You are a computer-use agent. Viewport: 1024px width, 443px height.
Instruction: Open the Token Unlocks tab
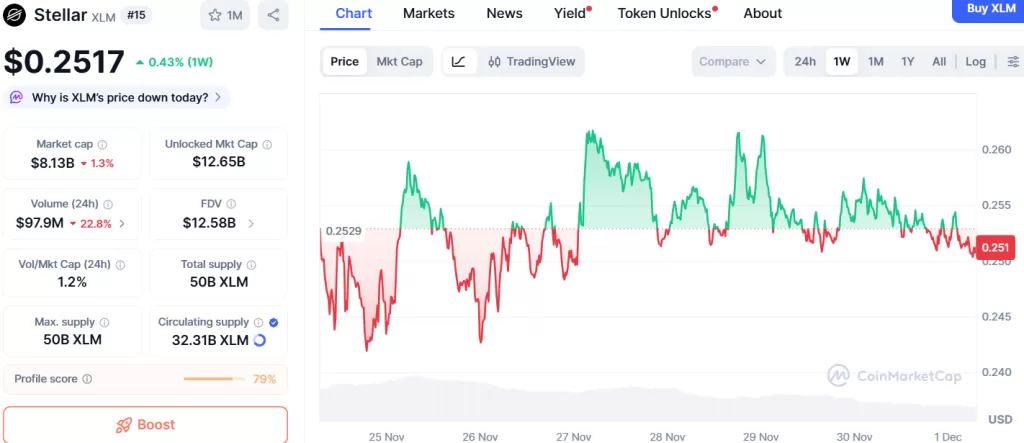pyautogui.click(x=664, y=13)
